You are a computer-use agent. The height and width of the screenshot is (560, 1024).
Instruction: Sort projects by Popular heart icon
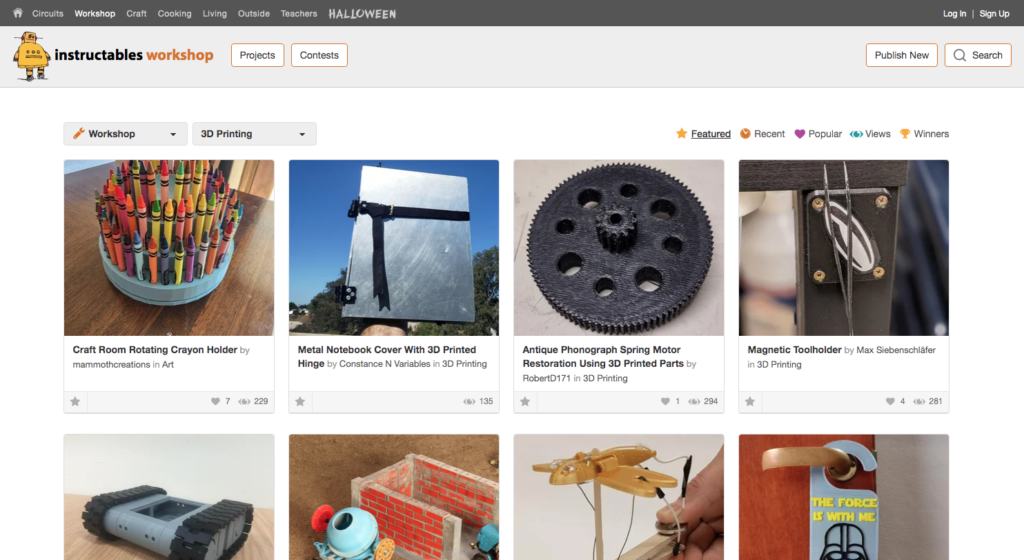point(799,134)
